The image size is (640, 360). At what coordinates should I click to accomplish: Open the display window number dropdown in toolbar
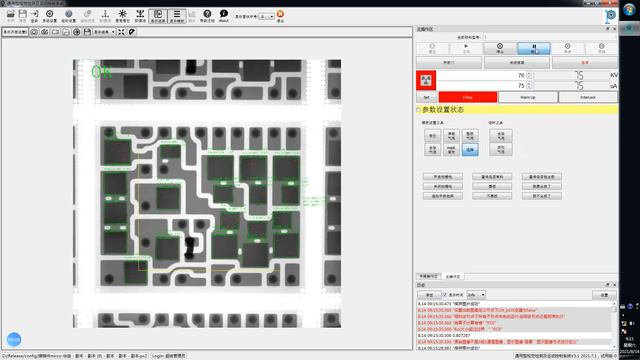[x=267, y=16]
